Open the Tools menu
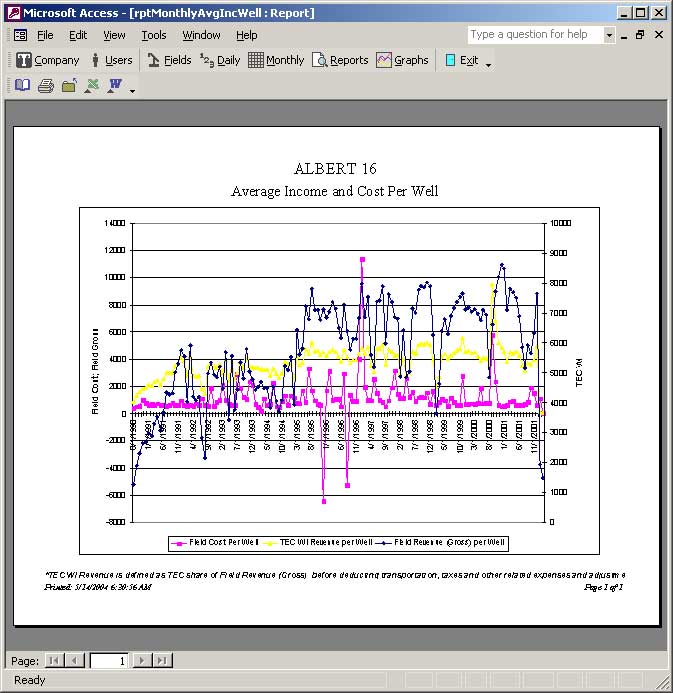This screenshot has height=693, width=673. pyautogui.click(x=153, y=35)
